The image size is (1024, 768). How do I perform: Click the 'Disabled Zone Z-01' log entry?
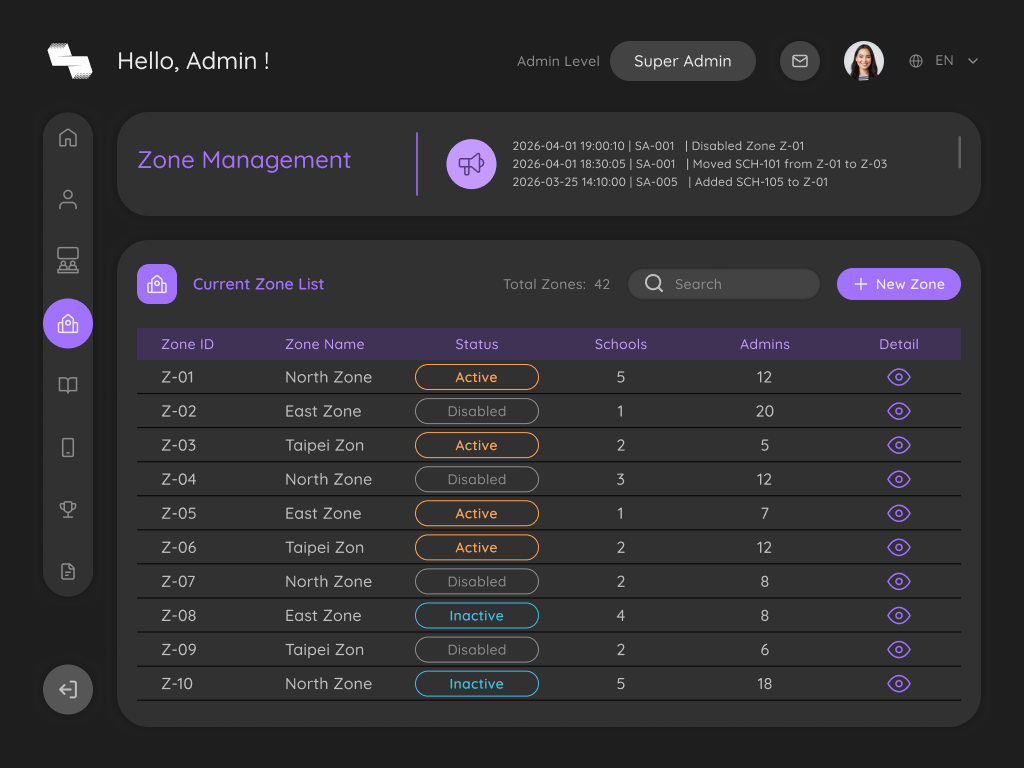click(x=658, y=146)
